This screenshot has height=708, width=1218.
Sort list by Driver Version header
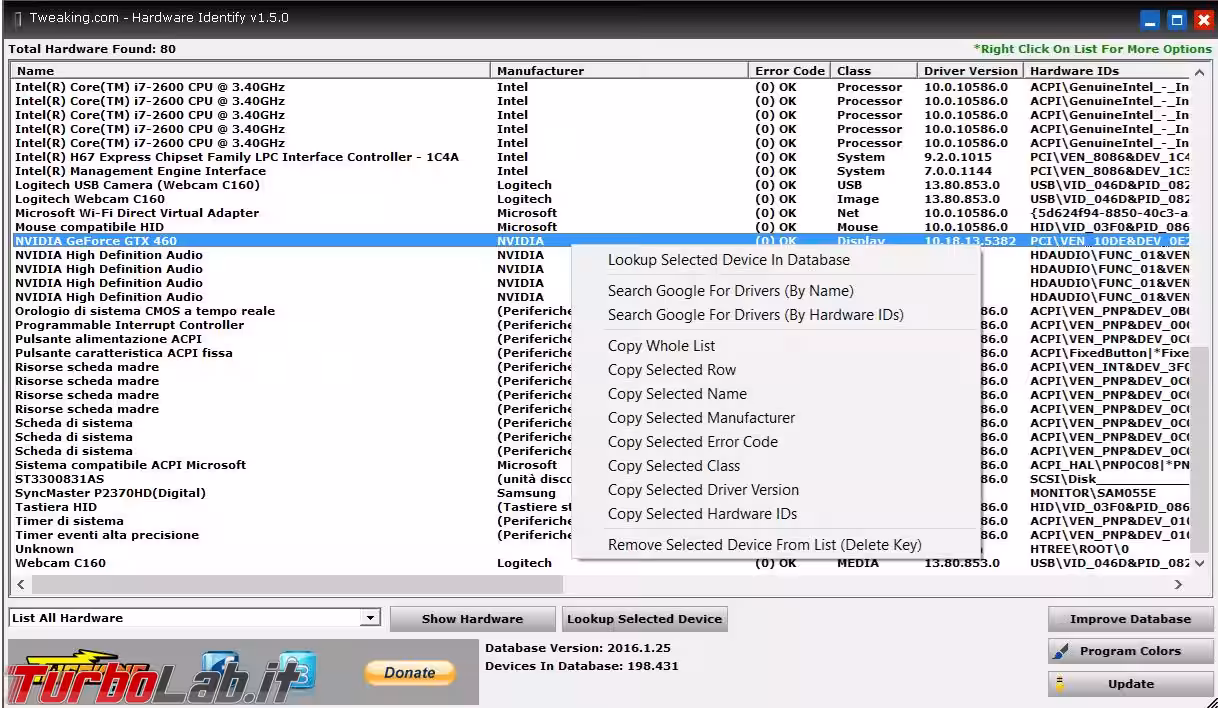tap(969, 71)
